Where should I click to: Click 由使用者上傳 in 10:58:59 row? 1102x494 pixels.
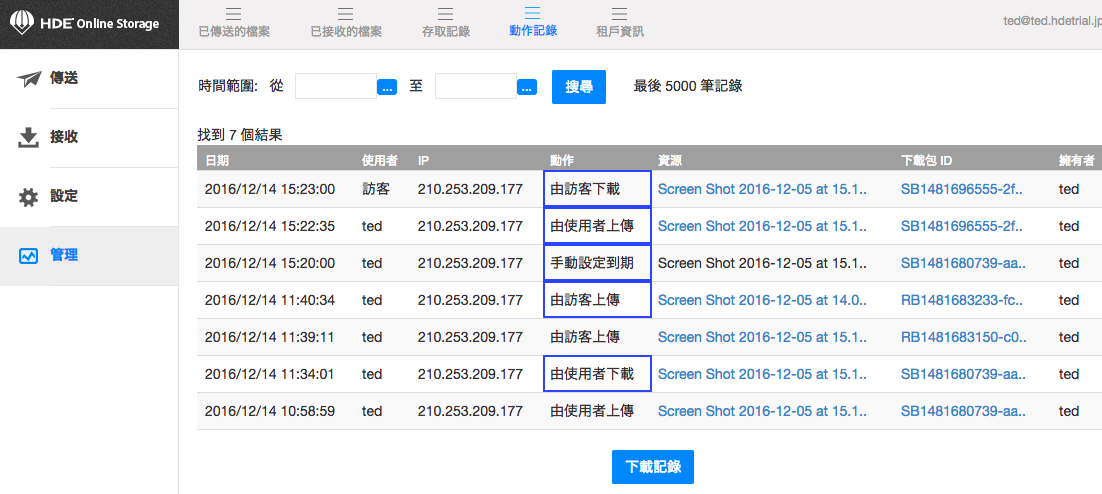[x=592, y=411]
